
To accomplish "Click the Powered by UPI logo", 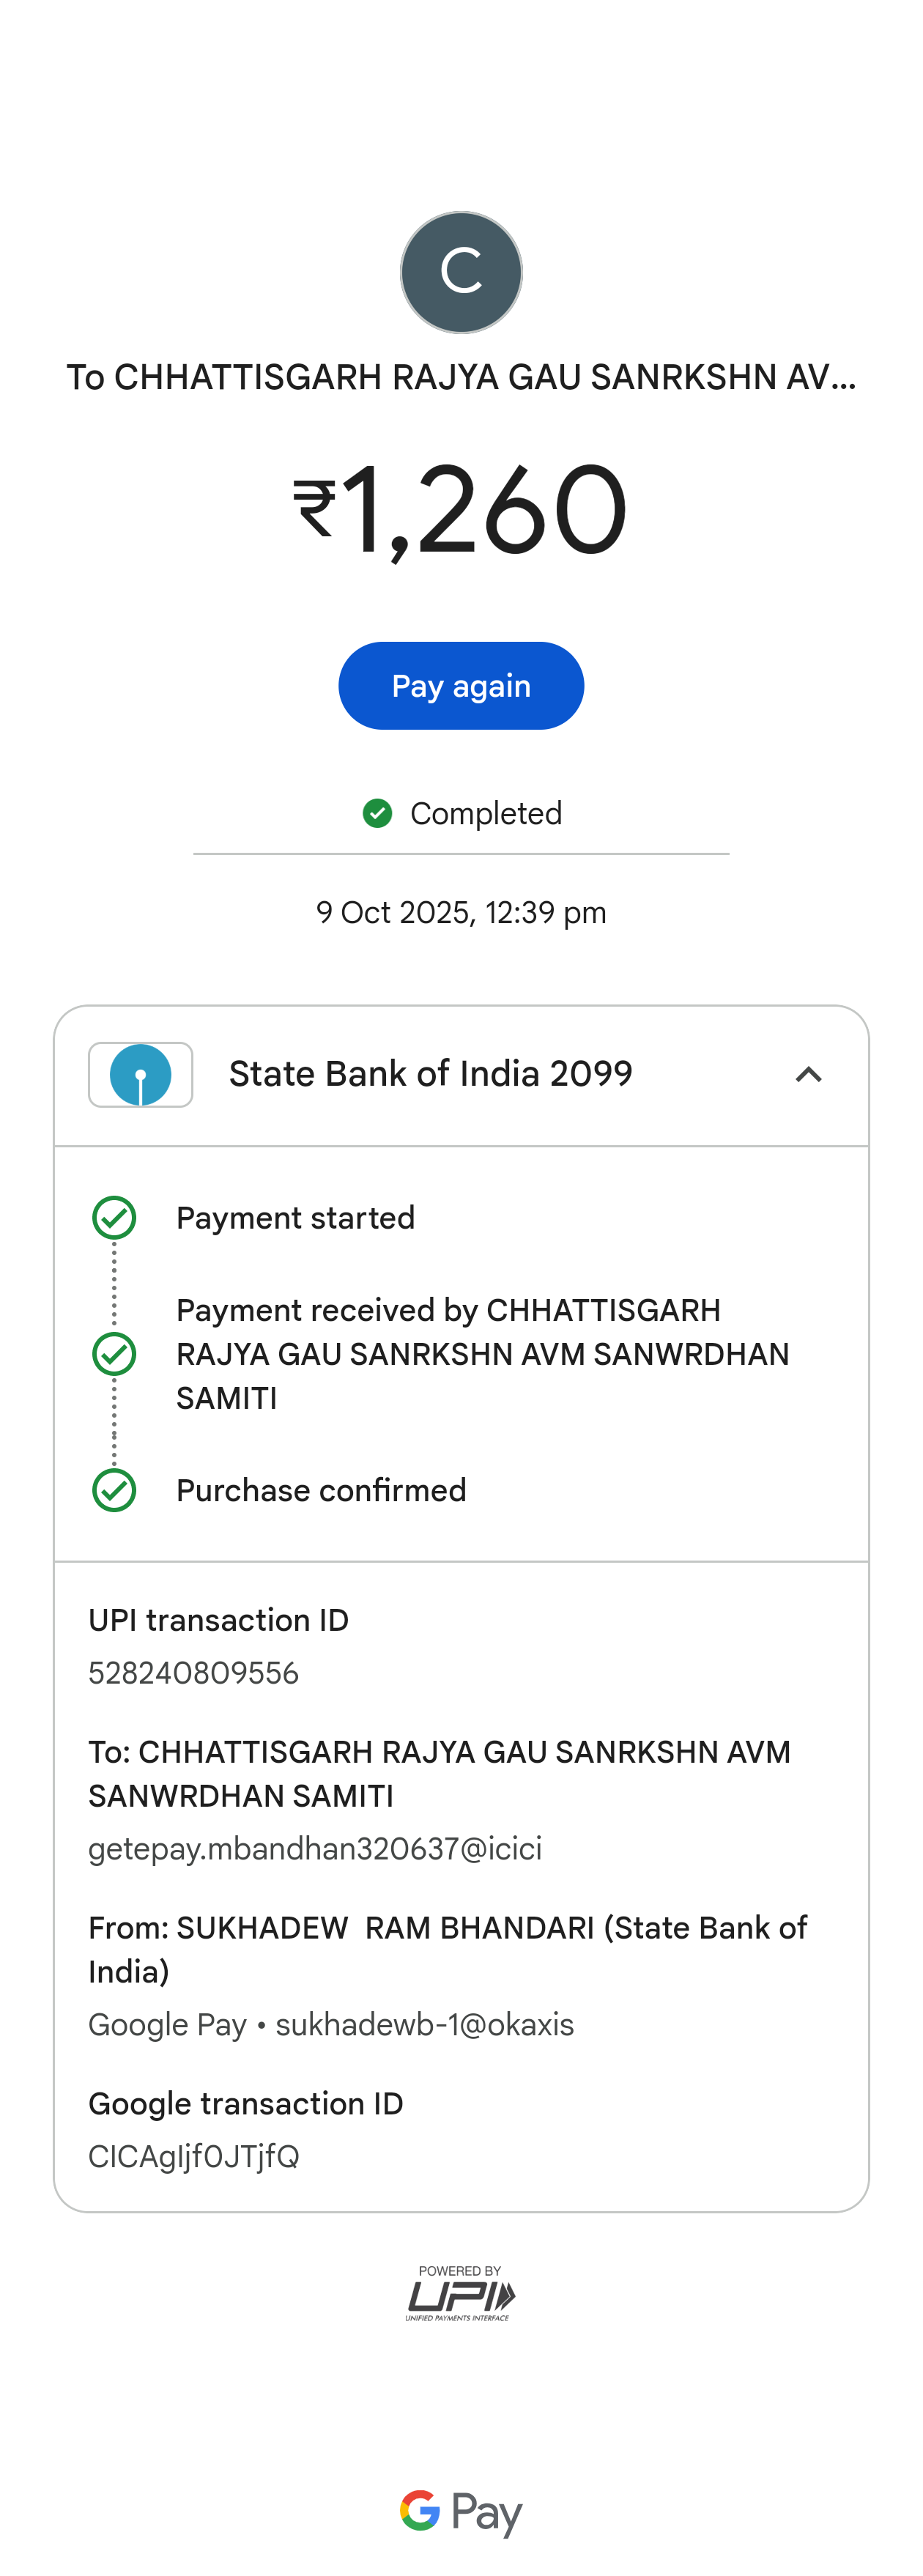I will (461, 2293).
